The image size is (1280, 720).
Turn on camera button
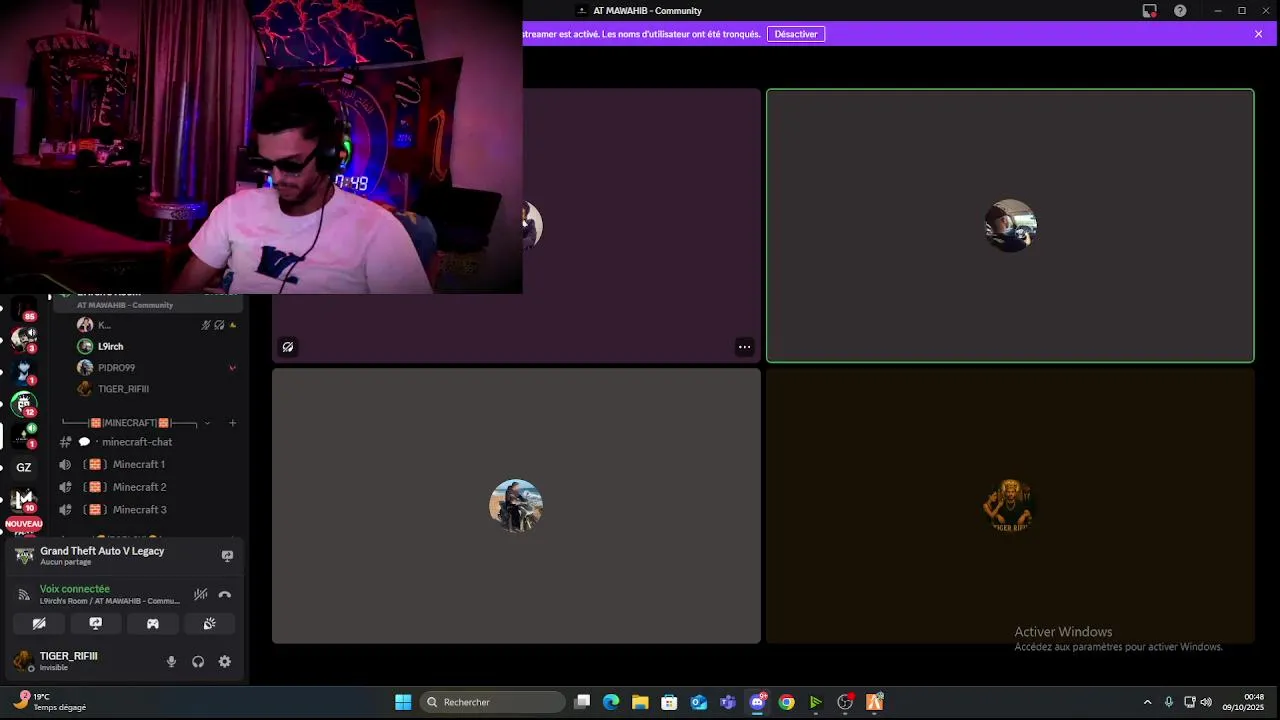tap(39, 623)
